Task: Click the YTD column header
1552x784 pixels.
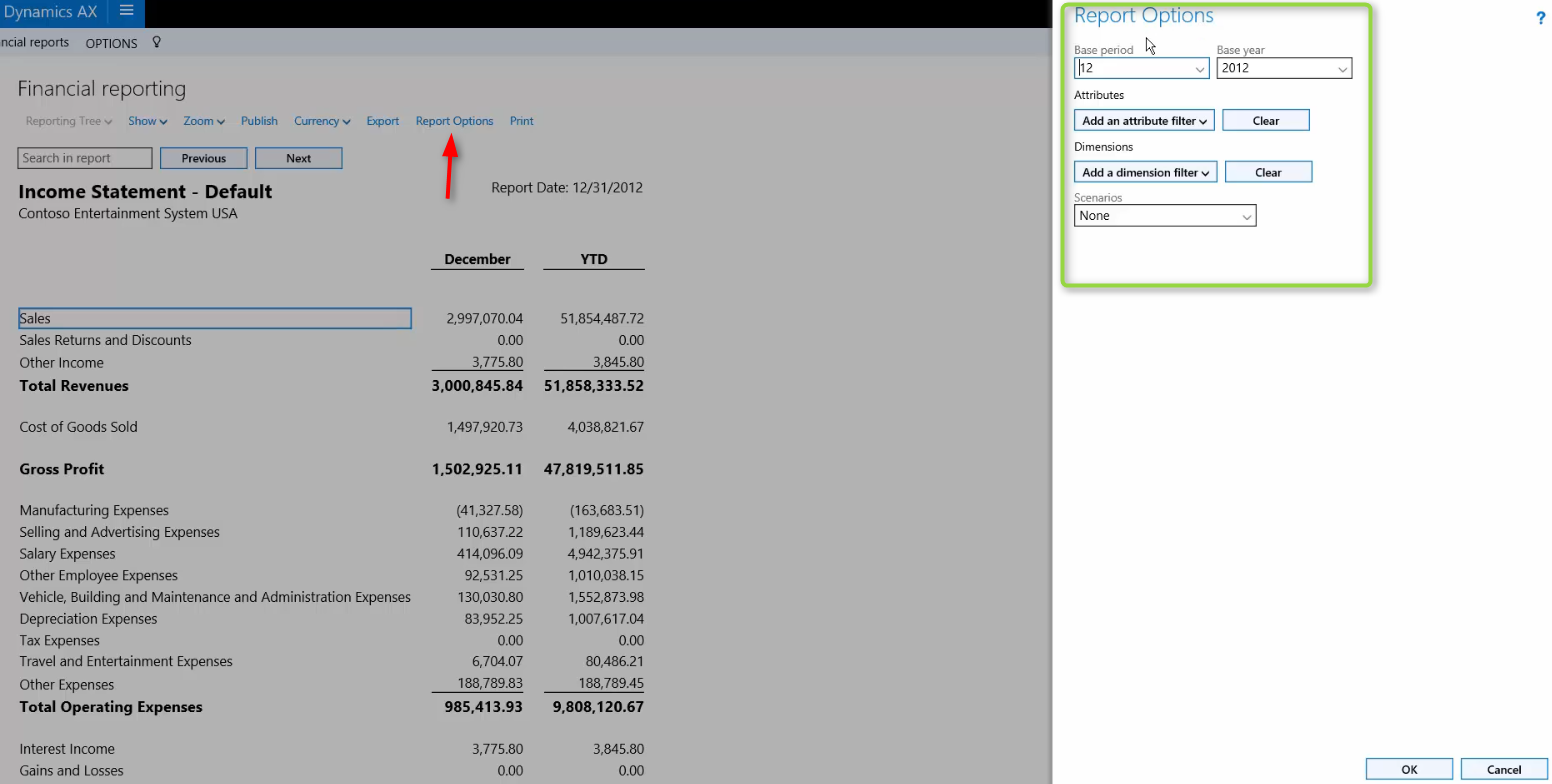Action: 594,259
